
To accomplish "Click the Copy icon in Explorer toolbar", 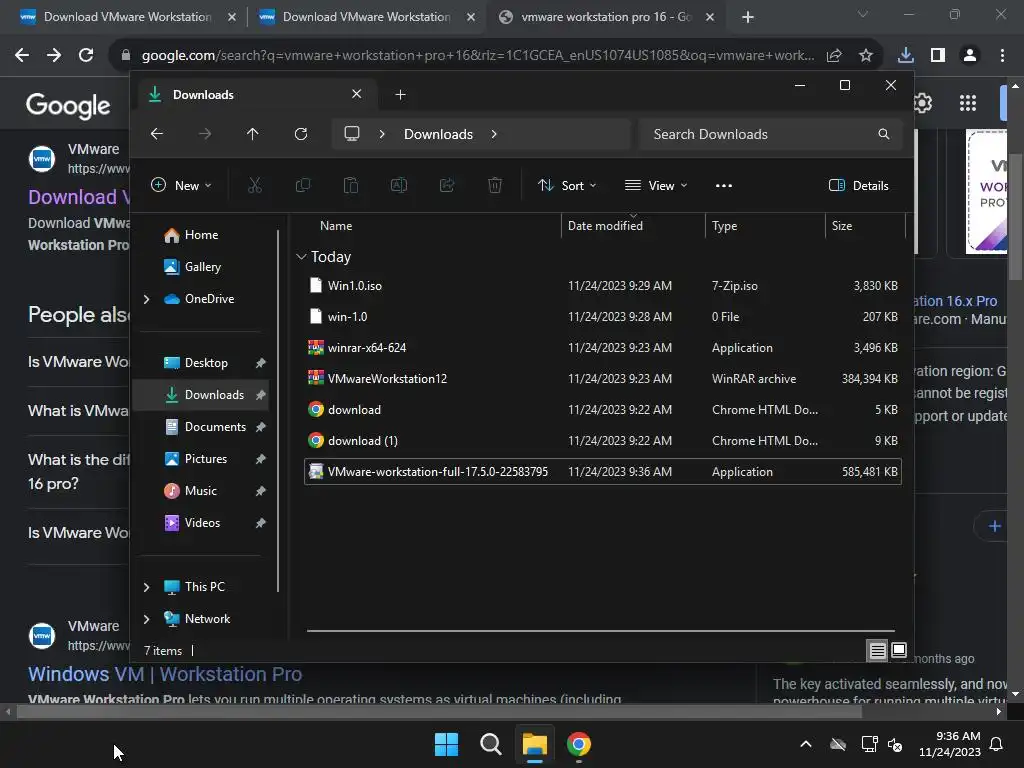I will 302,185.
